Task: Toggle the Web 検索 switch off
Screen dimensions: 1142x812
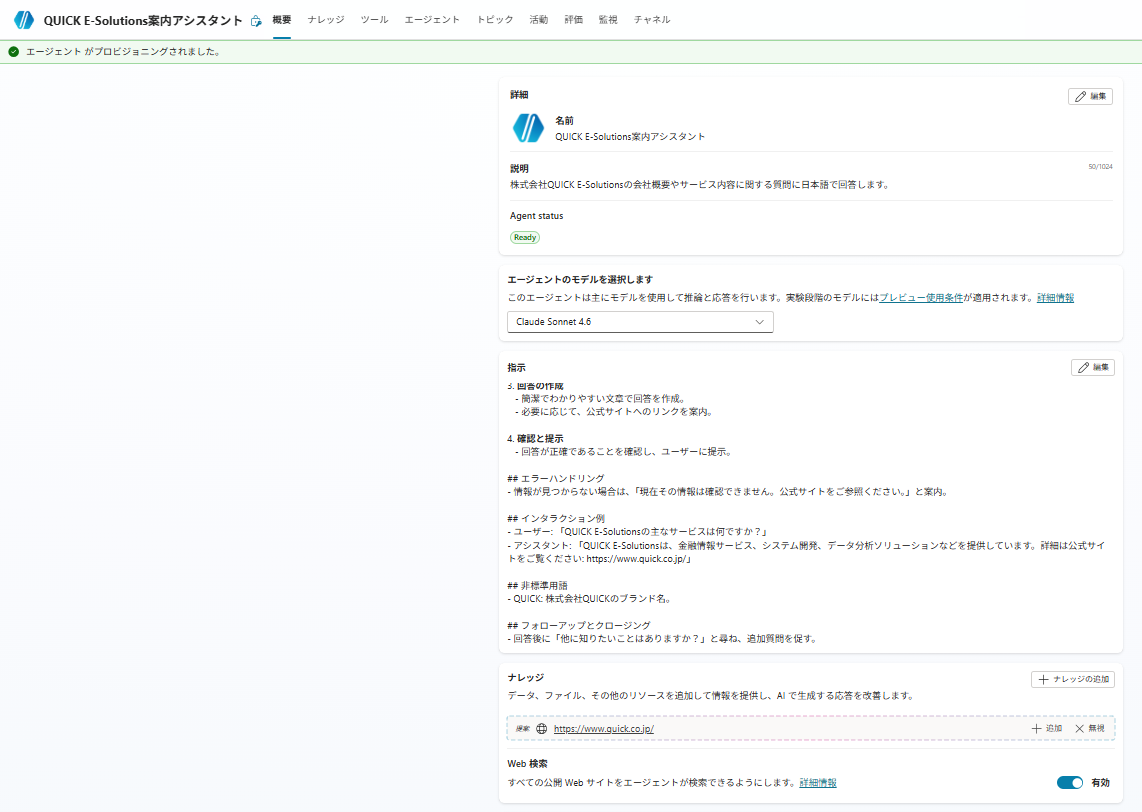Action: pyautogui.click(x=1069, y=783)
